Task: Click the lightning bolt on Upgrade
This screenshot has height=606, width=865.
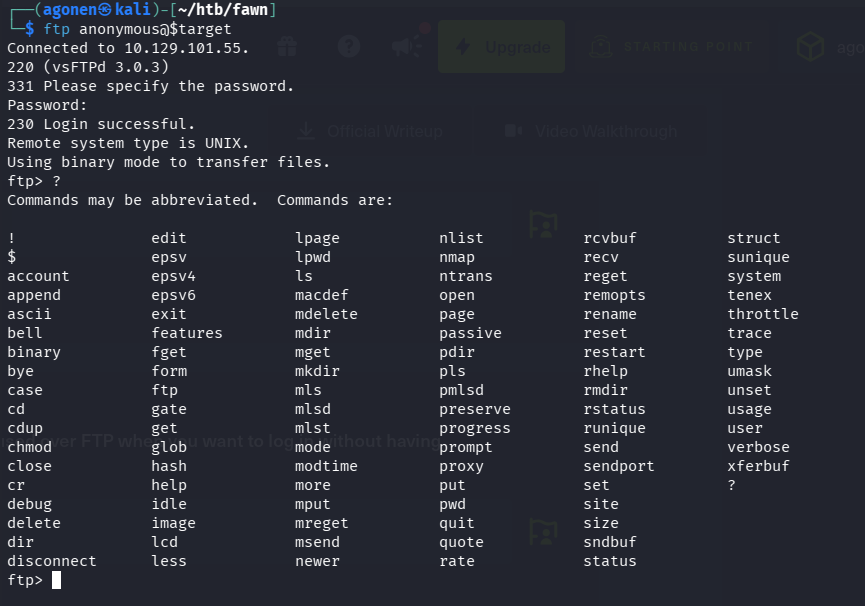Action: 462,47
